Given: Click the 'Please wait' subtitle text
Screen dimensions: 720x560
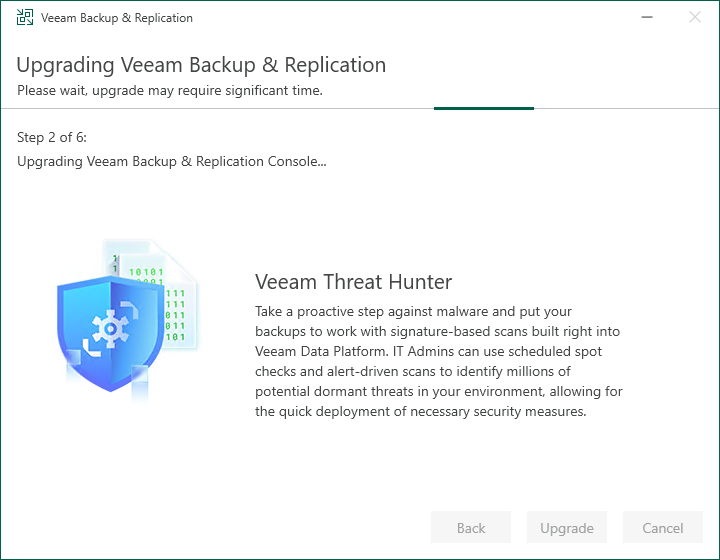Looking at the screenshot, I should pyautogui.click(x=170, y=90).
